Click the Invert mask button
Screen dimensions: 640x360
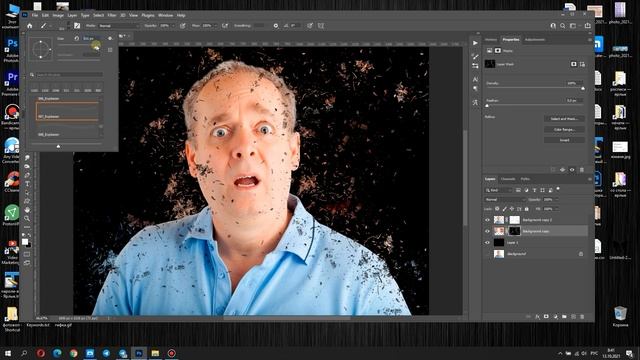click(564, 140)
